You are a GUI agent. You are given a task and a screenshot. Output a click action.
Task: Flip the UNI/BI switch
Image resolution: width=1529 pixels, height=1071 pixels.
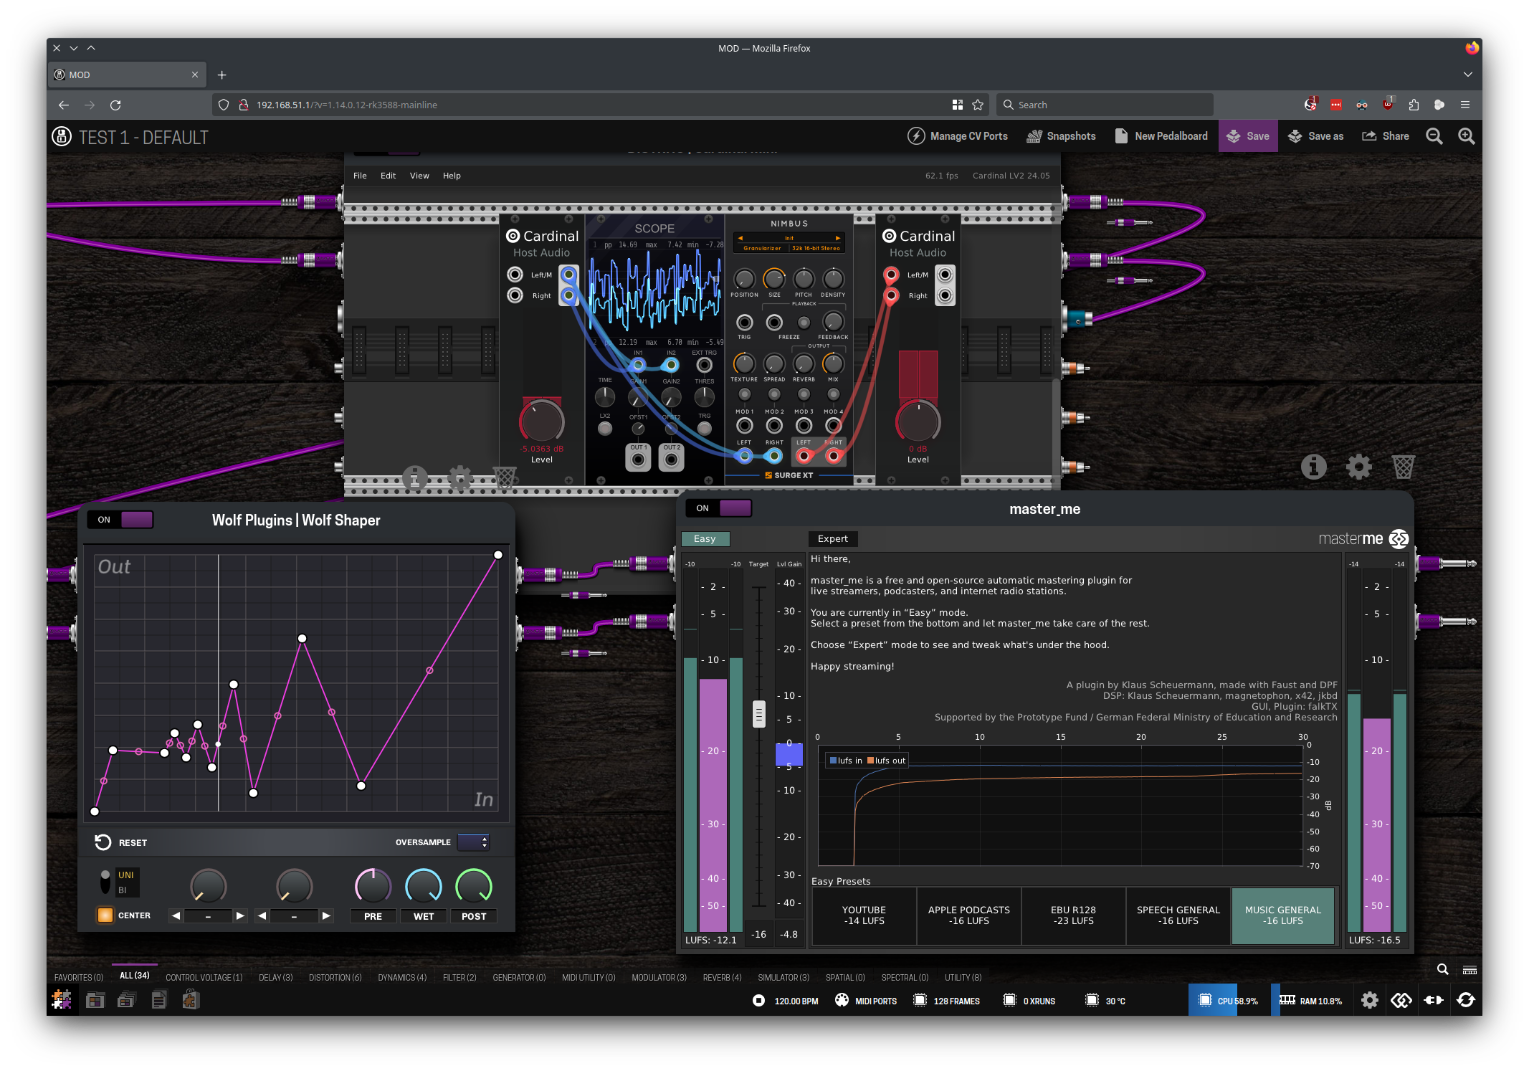(105, 882)
